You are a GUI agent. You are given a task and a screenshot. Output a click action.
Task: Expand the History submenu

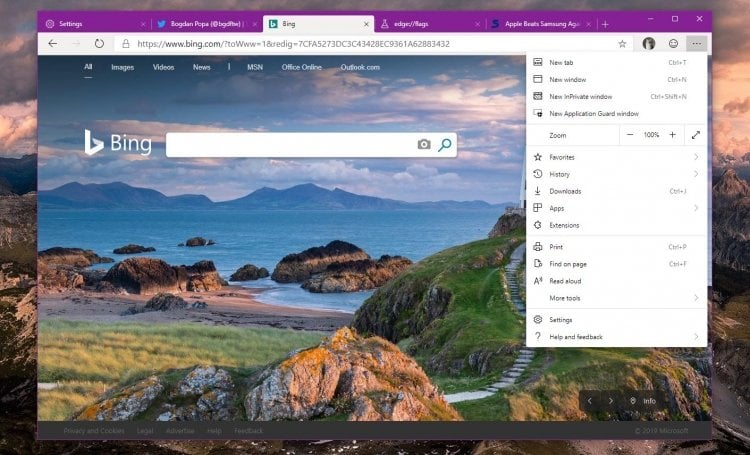[617, 174]
